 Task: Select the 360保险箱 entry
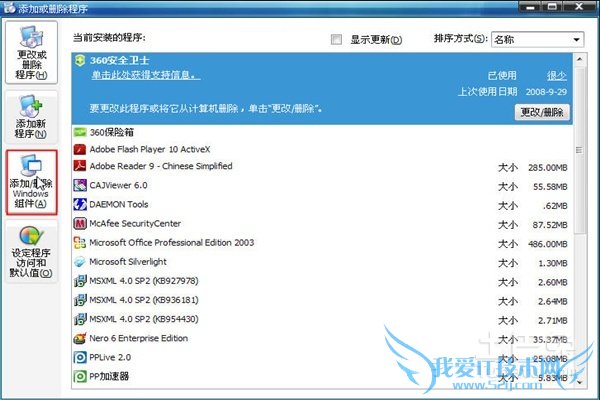pos(322,132)
